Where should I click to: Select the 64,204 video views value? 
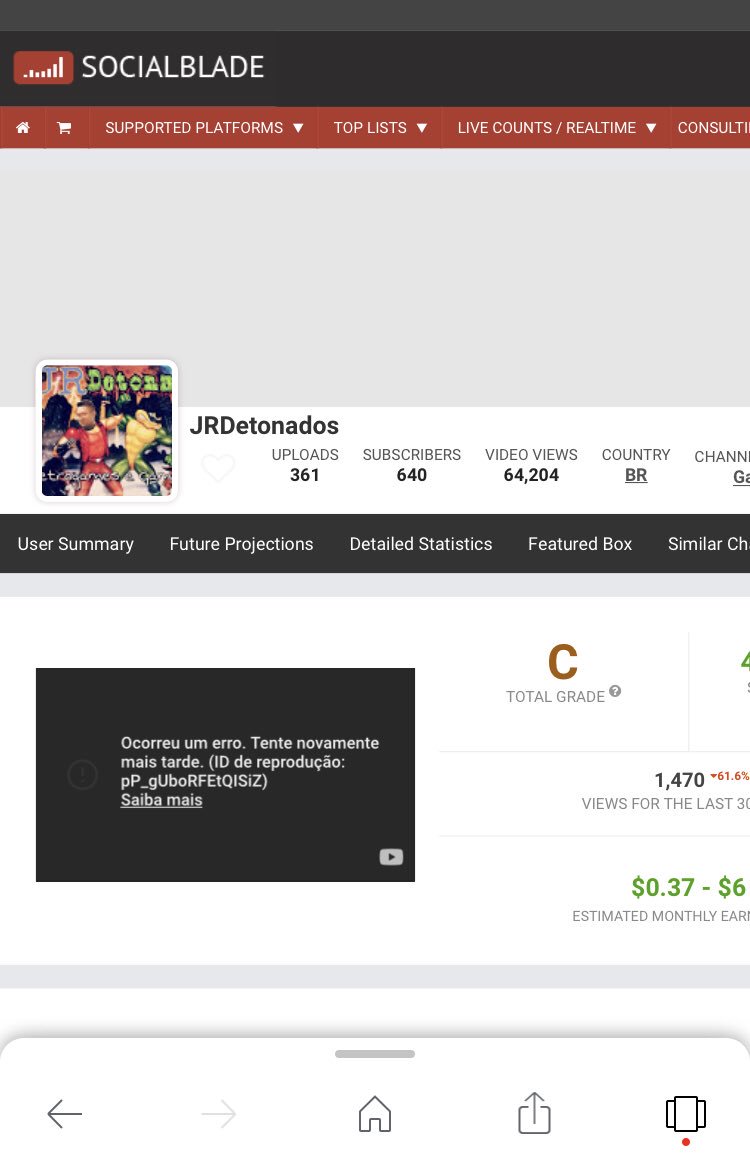[x=531, y=475]
